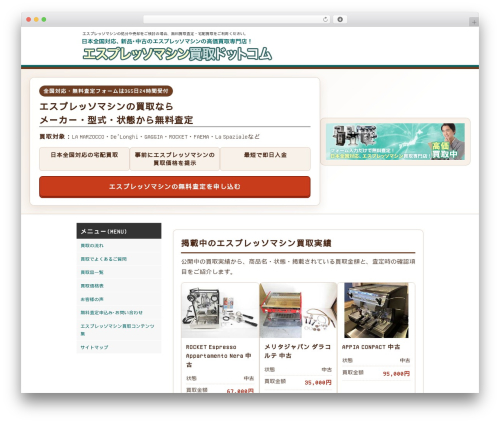Open a new tab with the plus button
Screen dimensions: 500x423
pos(474,22)
